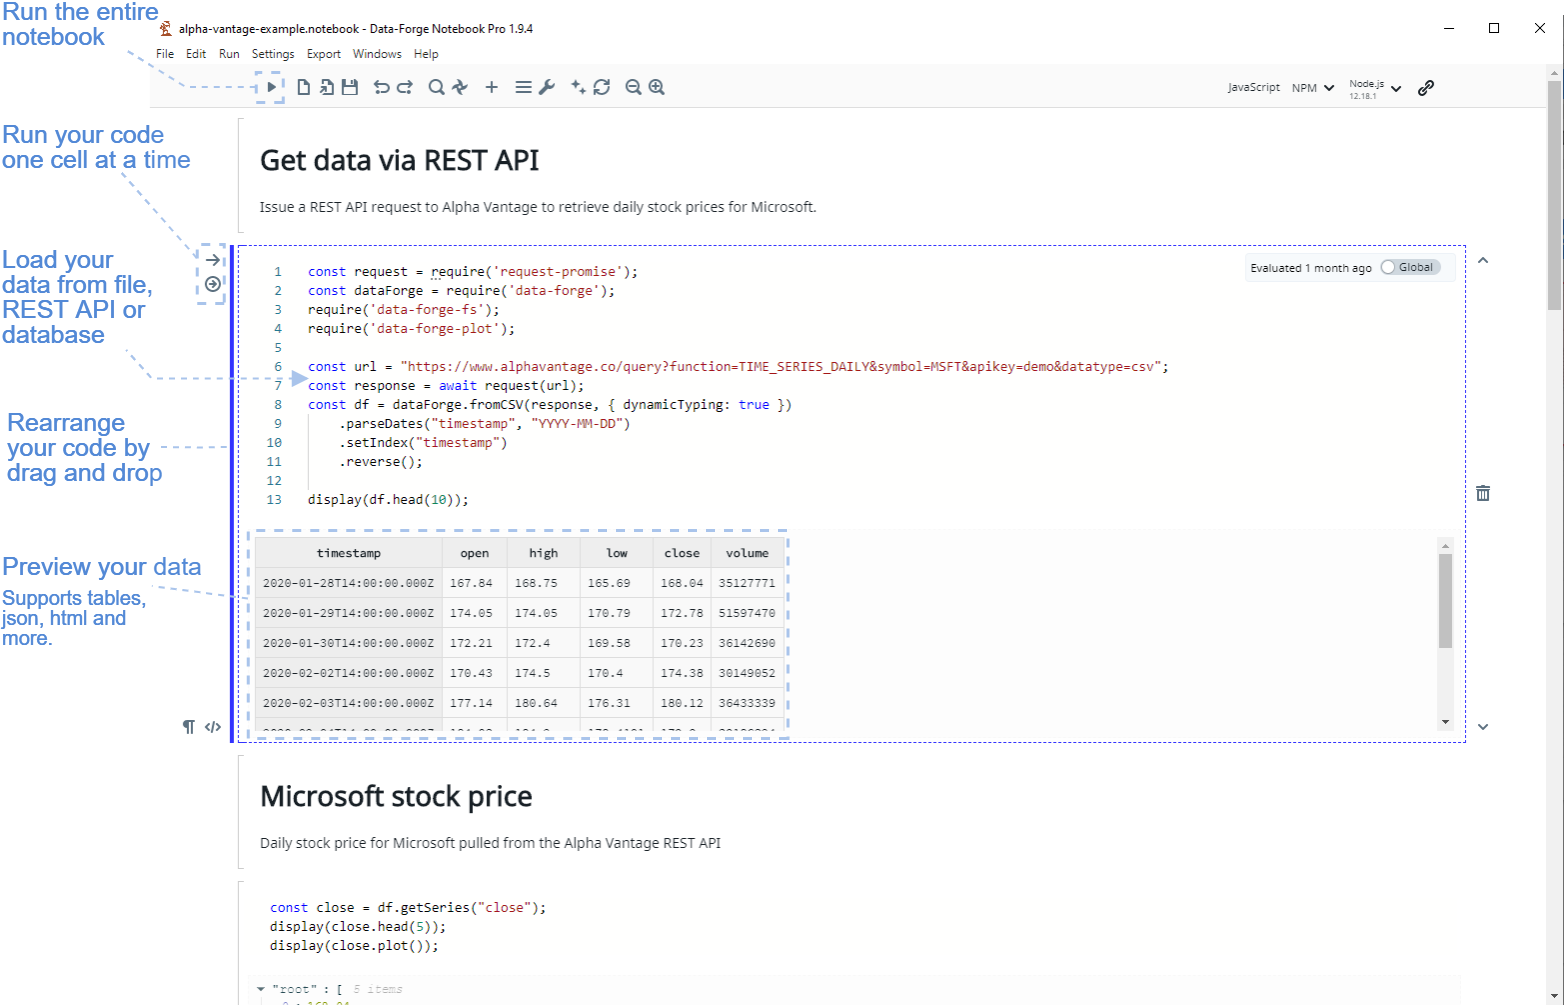Undo the last change
Image resolution: width=1565 pixels, height=1006 pixels.
pyautogui.click(x=380, y=87)
